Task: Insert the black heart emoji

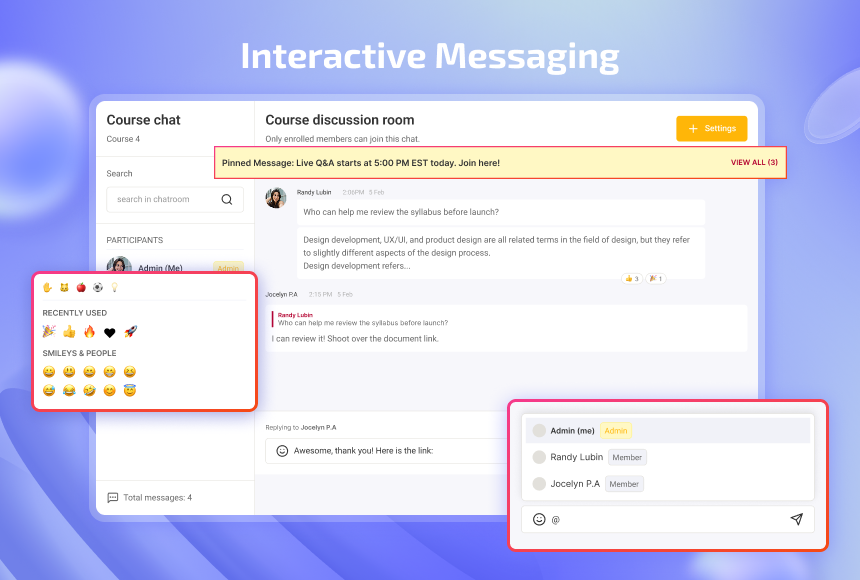Action: click(x=110, y=332)
